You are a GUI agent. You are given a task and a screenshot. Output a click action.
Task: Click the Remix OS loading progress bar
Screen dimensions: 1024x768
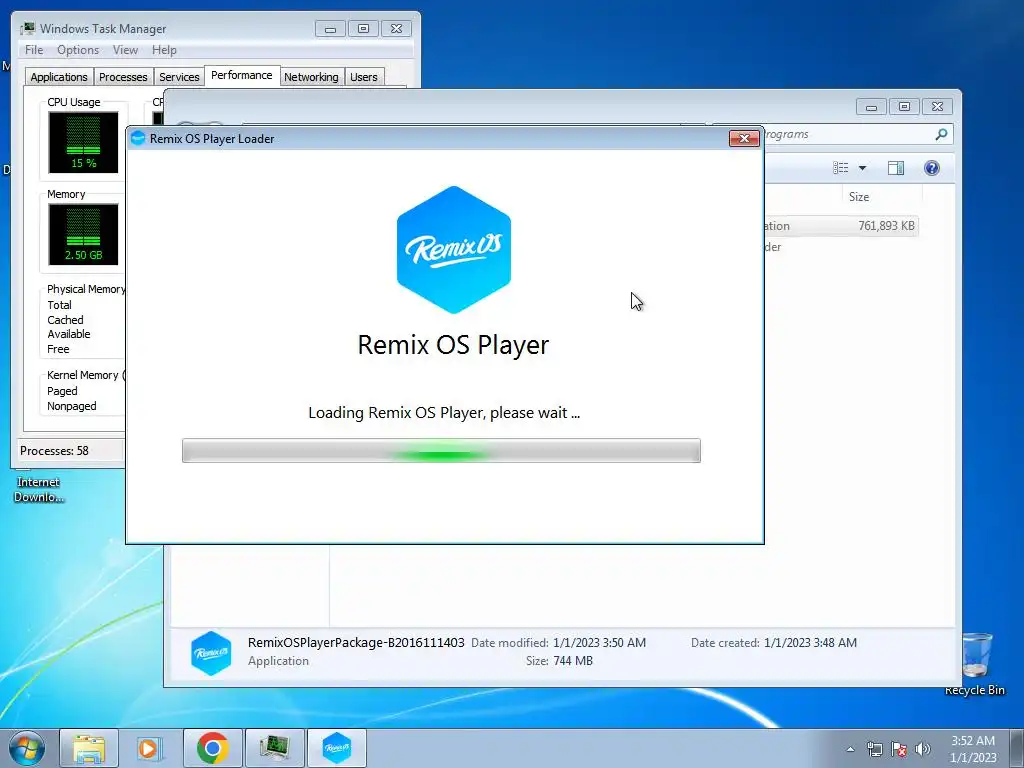441,451
